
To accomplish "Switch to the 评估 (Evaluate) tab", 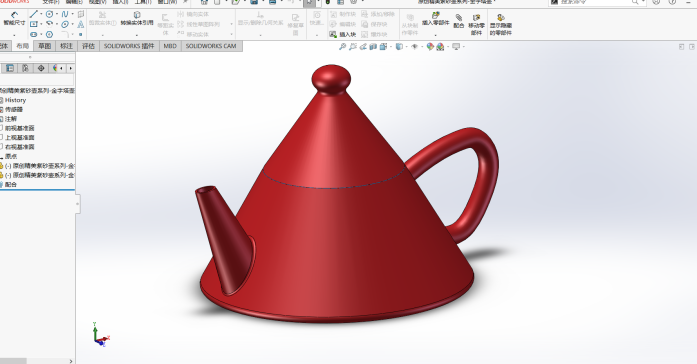I will (88, 46).
